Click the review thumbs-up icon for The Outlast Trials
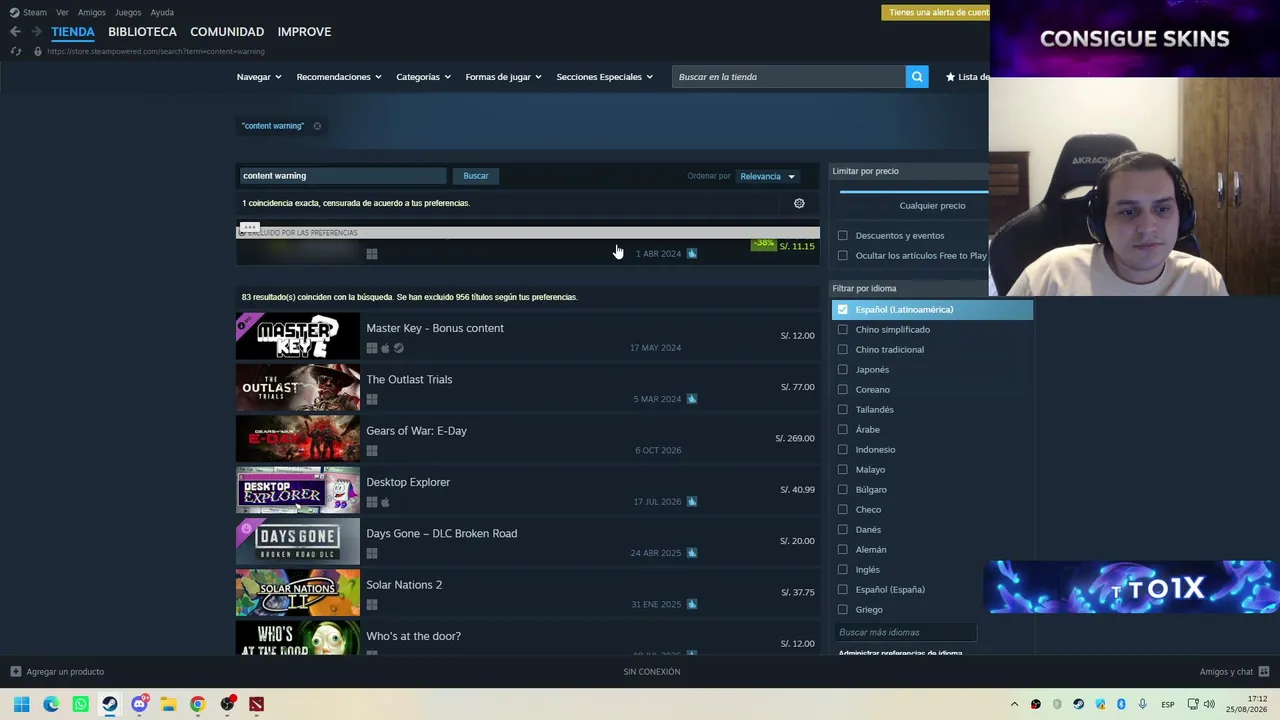This screenshot has height=720, width=1280. coord(692,399)
